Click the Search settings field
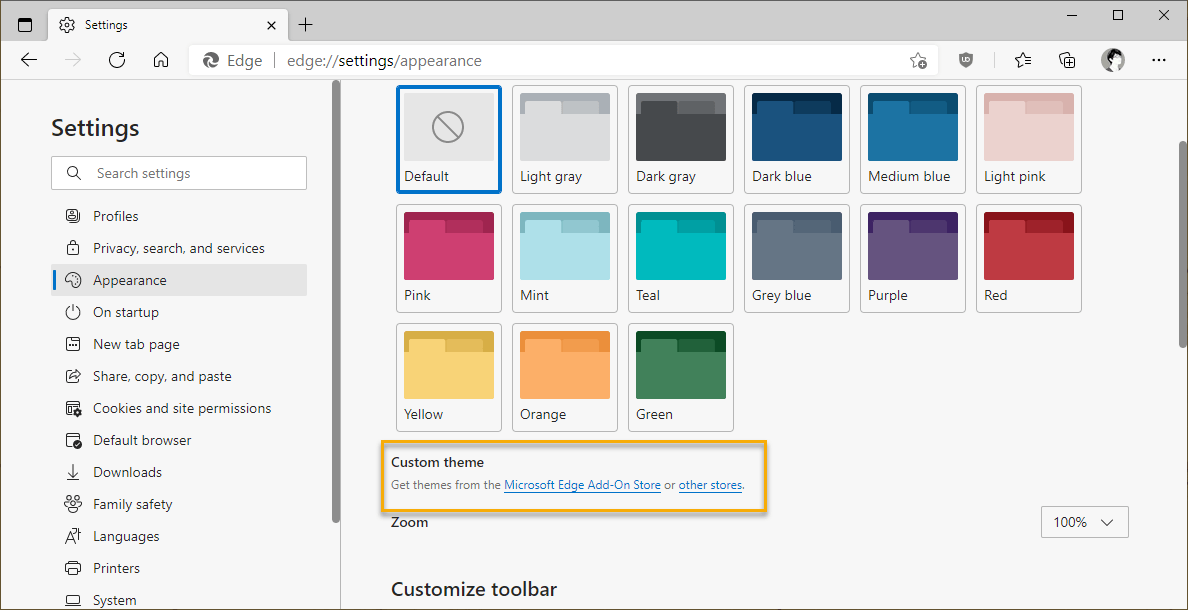 (178, 173)
